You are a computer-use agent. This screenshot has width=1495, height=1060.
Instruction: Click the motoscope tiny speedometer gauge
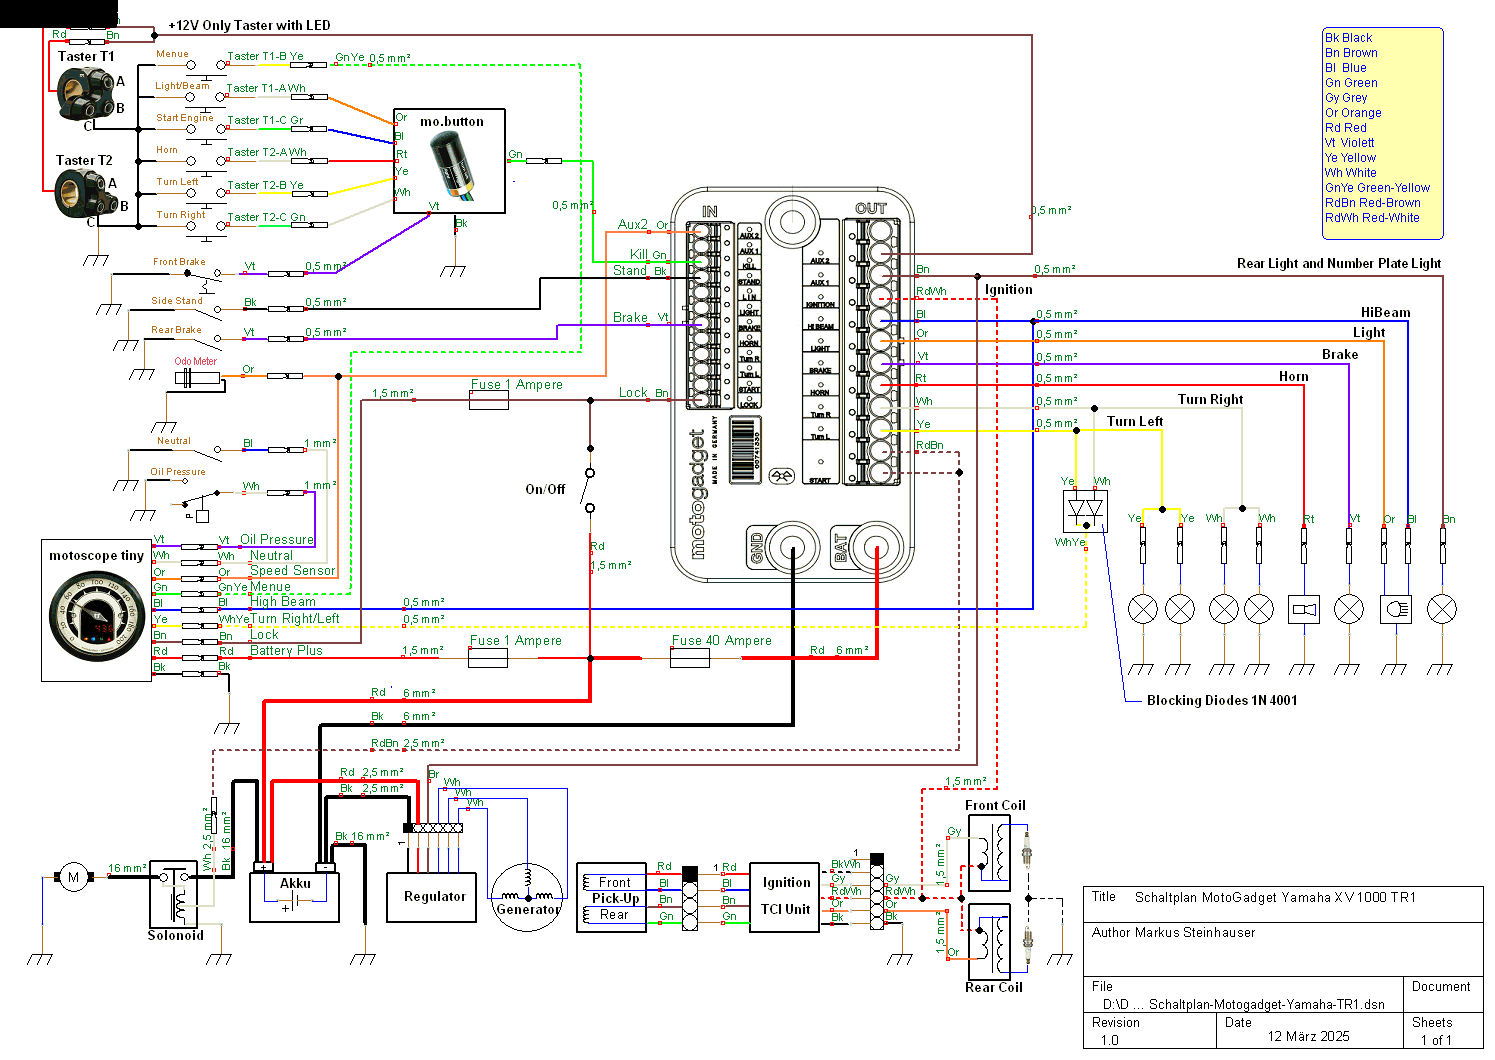click(x=97, y=615)
